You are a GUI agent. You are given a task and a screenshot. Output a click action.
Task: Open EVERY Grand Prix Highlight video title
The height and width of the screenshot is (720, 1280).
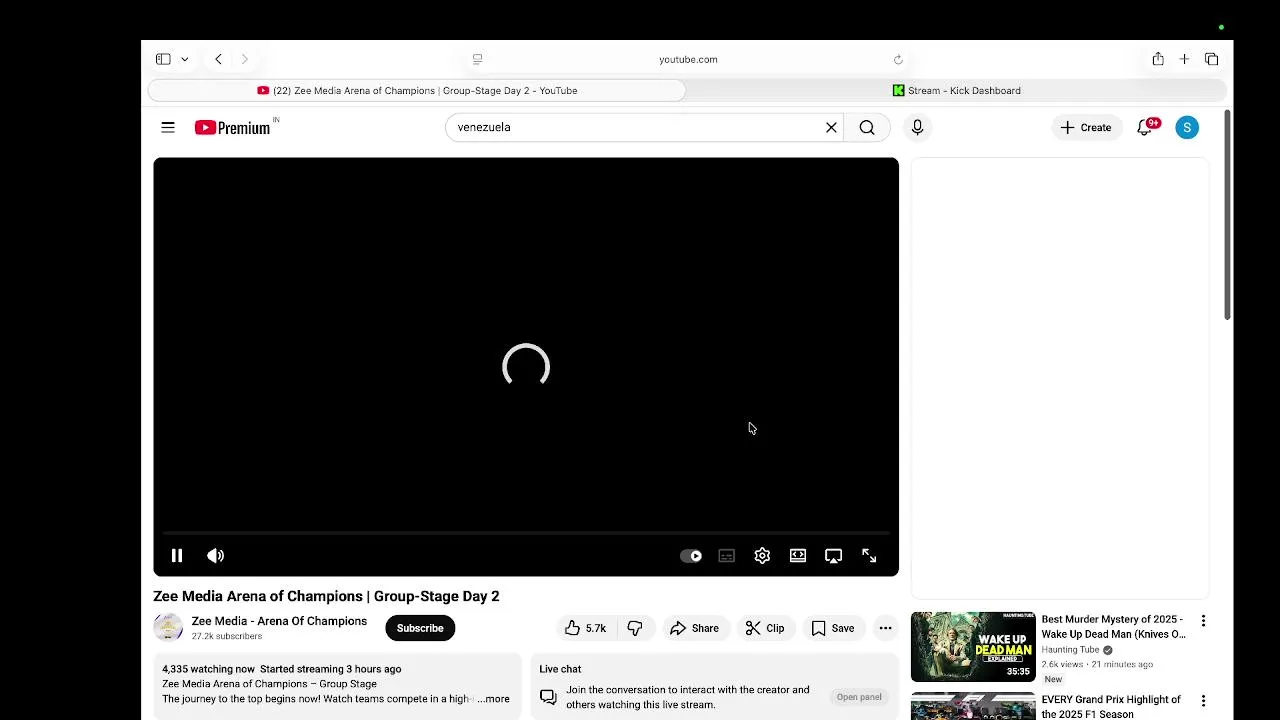(x=1111, y=707)
